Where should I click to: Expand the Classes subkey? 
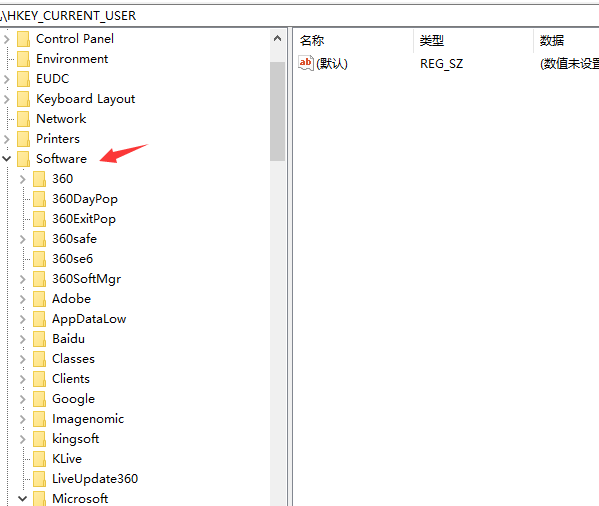(x=23, y=359)
